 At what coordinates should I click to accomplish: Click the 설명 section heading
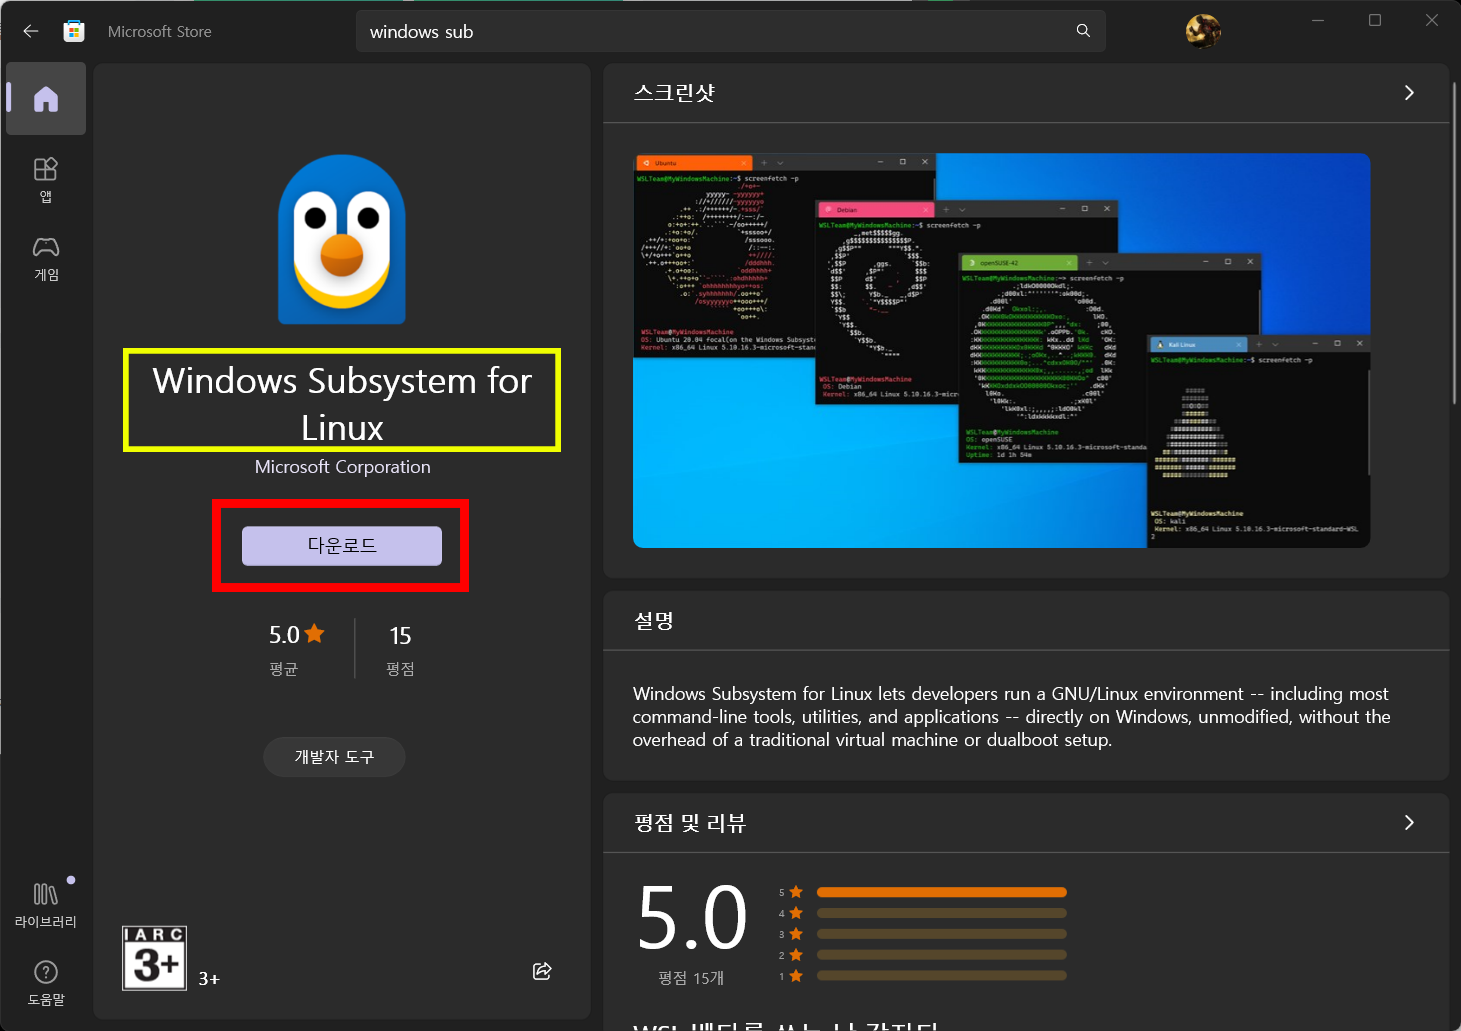pos(654,621)
